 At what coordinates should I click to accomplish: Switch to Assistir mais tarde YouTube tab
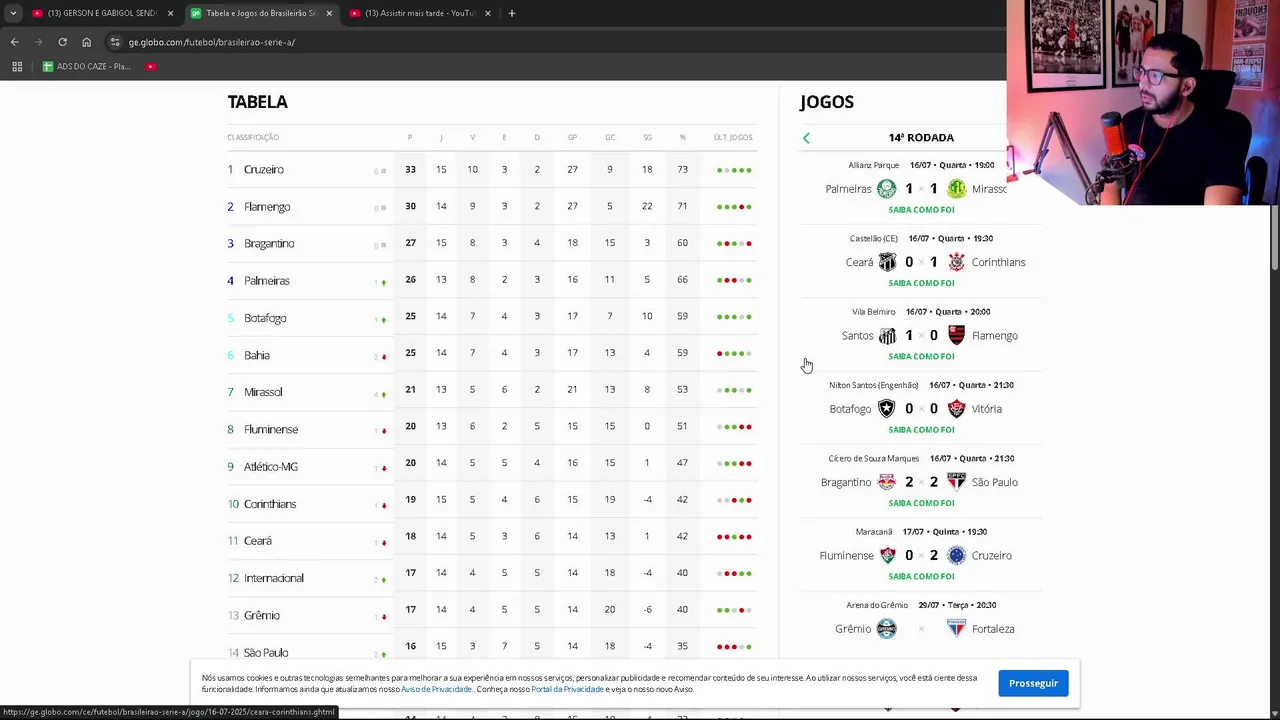click(421, 13)
